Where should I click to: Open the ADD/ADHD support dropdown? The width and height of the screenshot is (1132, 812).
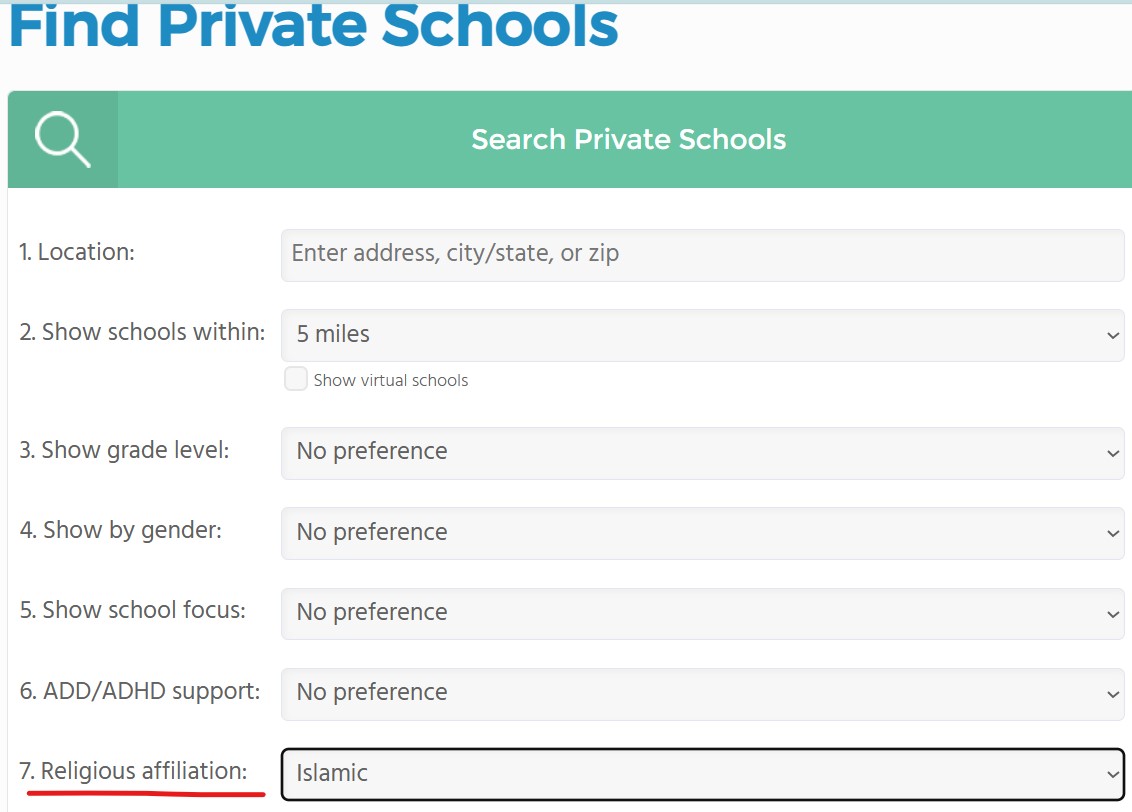coord(702,693)
